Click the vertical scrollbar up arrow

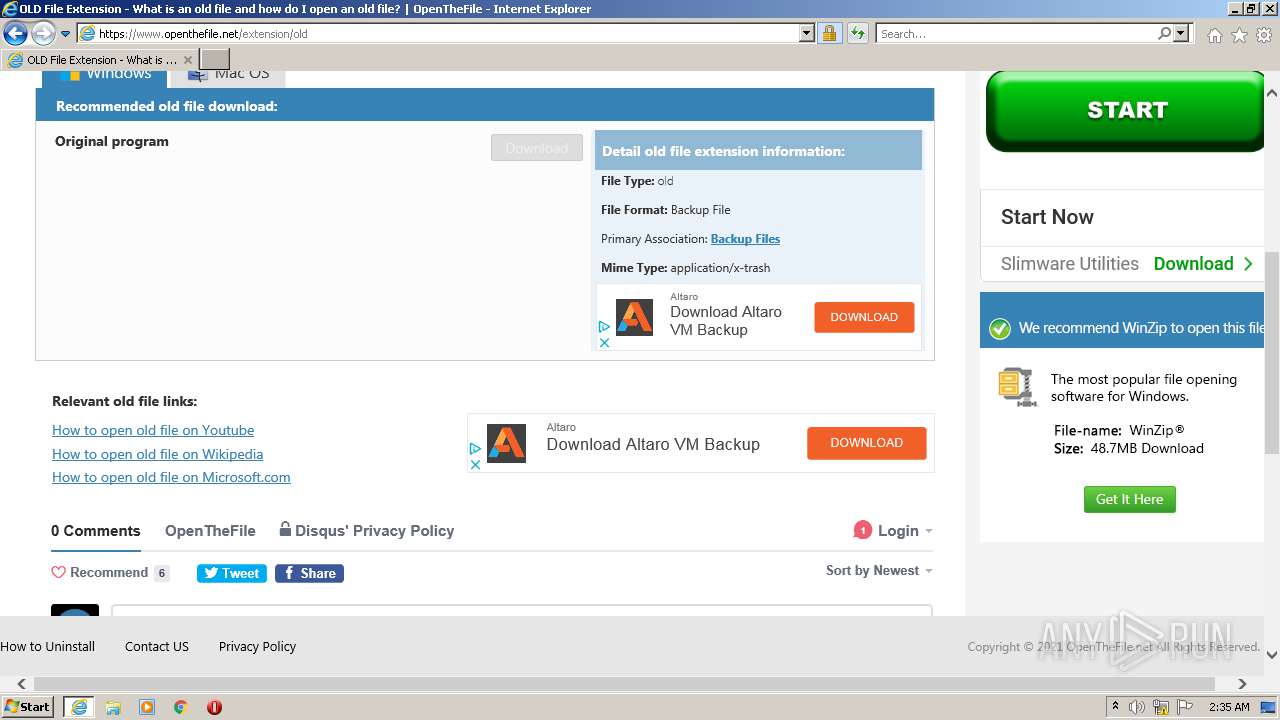[x=1272, y=93]
